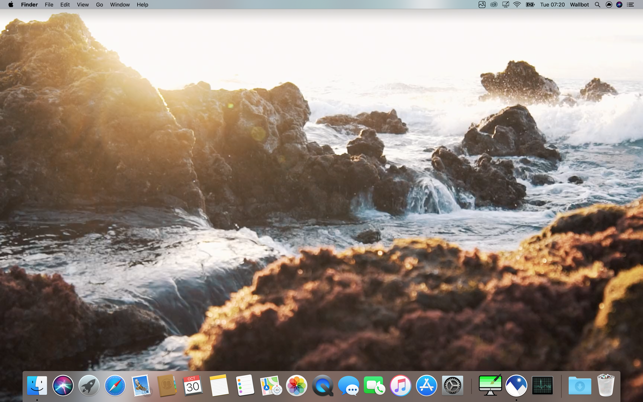
Task: Open the File menu
Action: click(x=49, y=5)
